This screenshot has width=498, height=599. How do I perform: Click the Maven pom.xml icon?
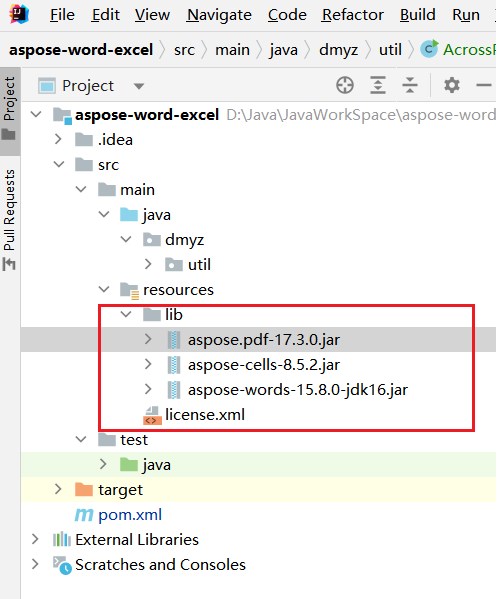point(84,515)
